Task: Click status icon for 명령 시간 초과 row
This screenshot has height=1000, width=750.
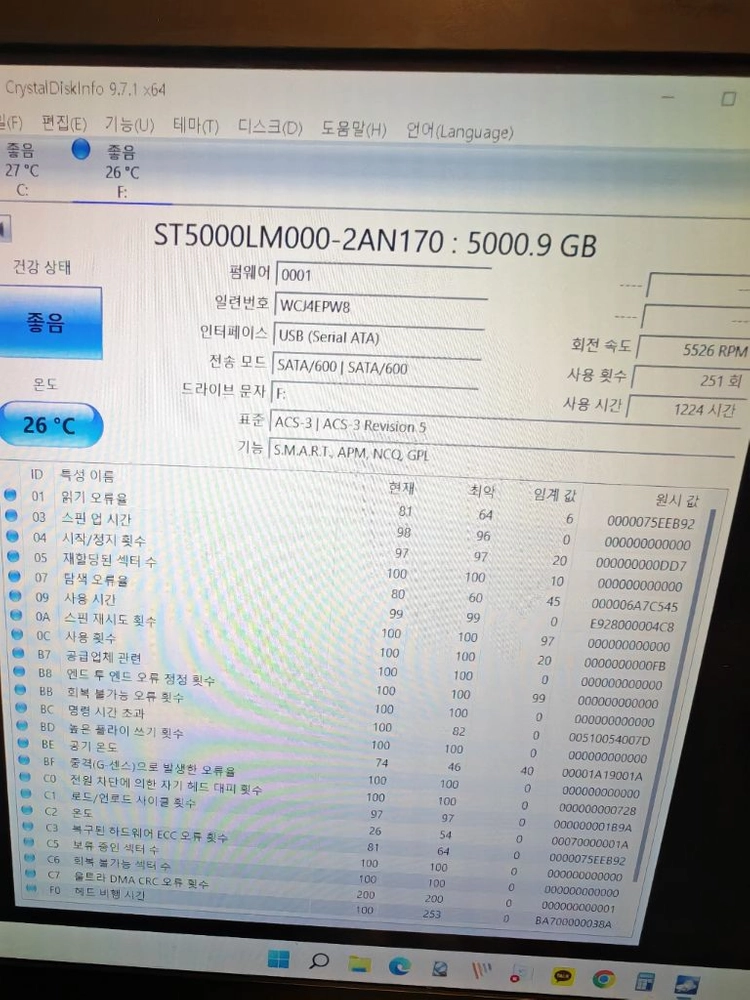Action: (x=22, y=707)
